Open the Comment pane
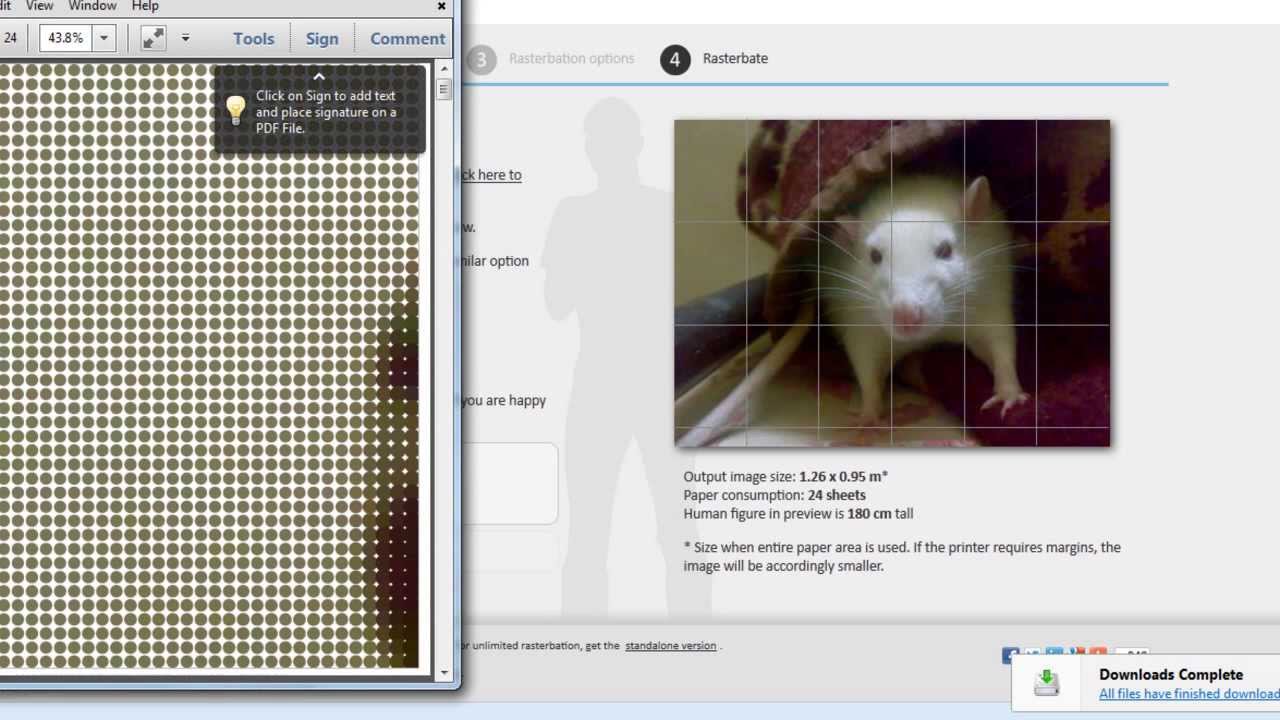This screenshot has width=1280, height=720. (x=407, y=38)
